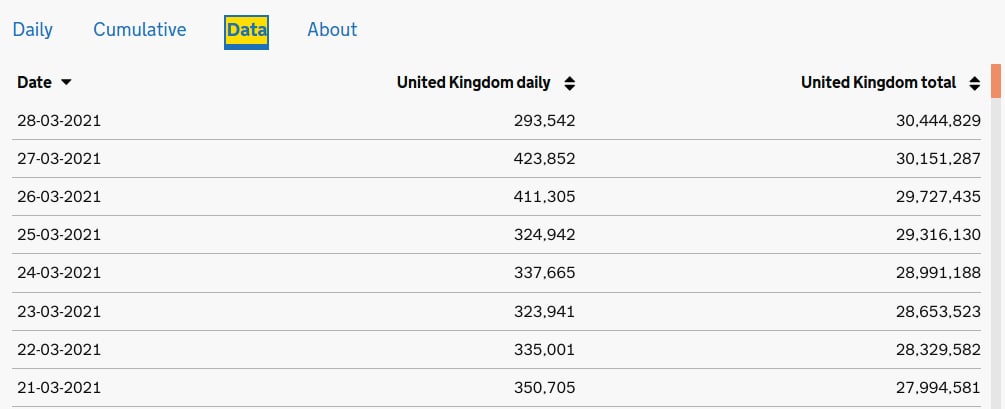
Task: Click total value 29,727,435
Action: coord(938,197)
